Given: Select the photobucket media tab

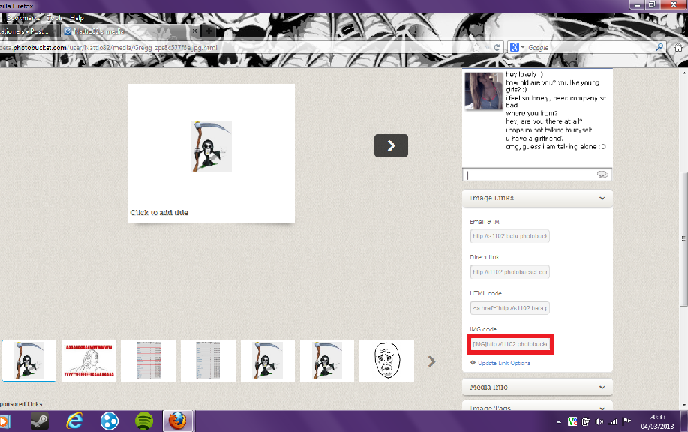Looking at the screenshot, I should click(130, 32).
